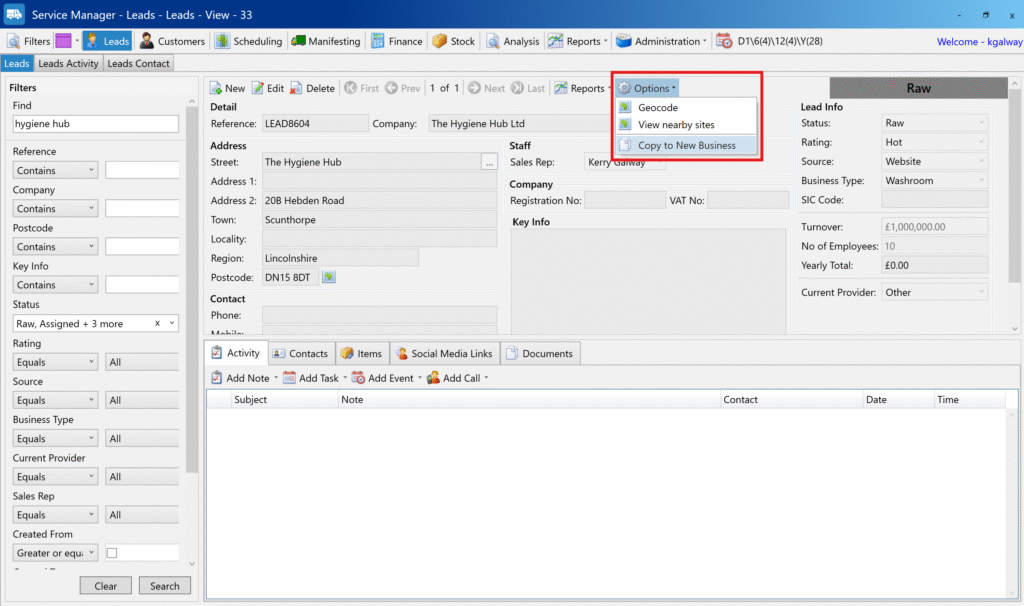Click the Find text input field

tap(95, 124)
